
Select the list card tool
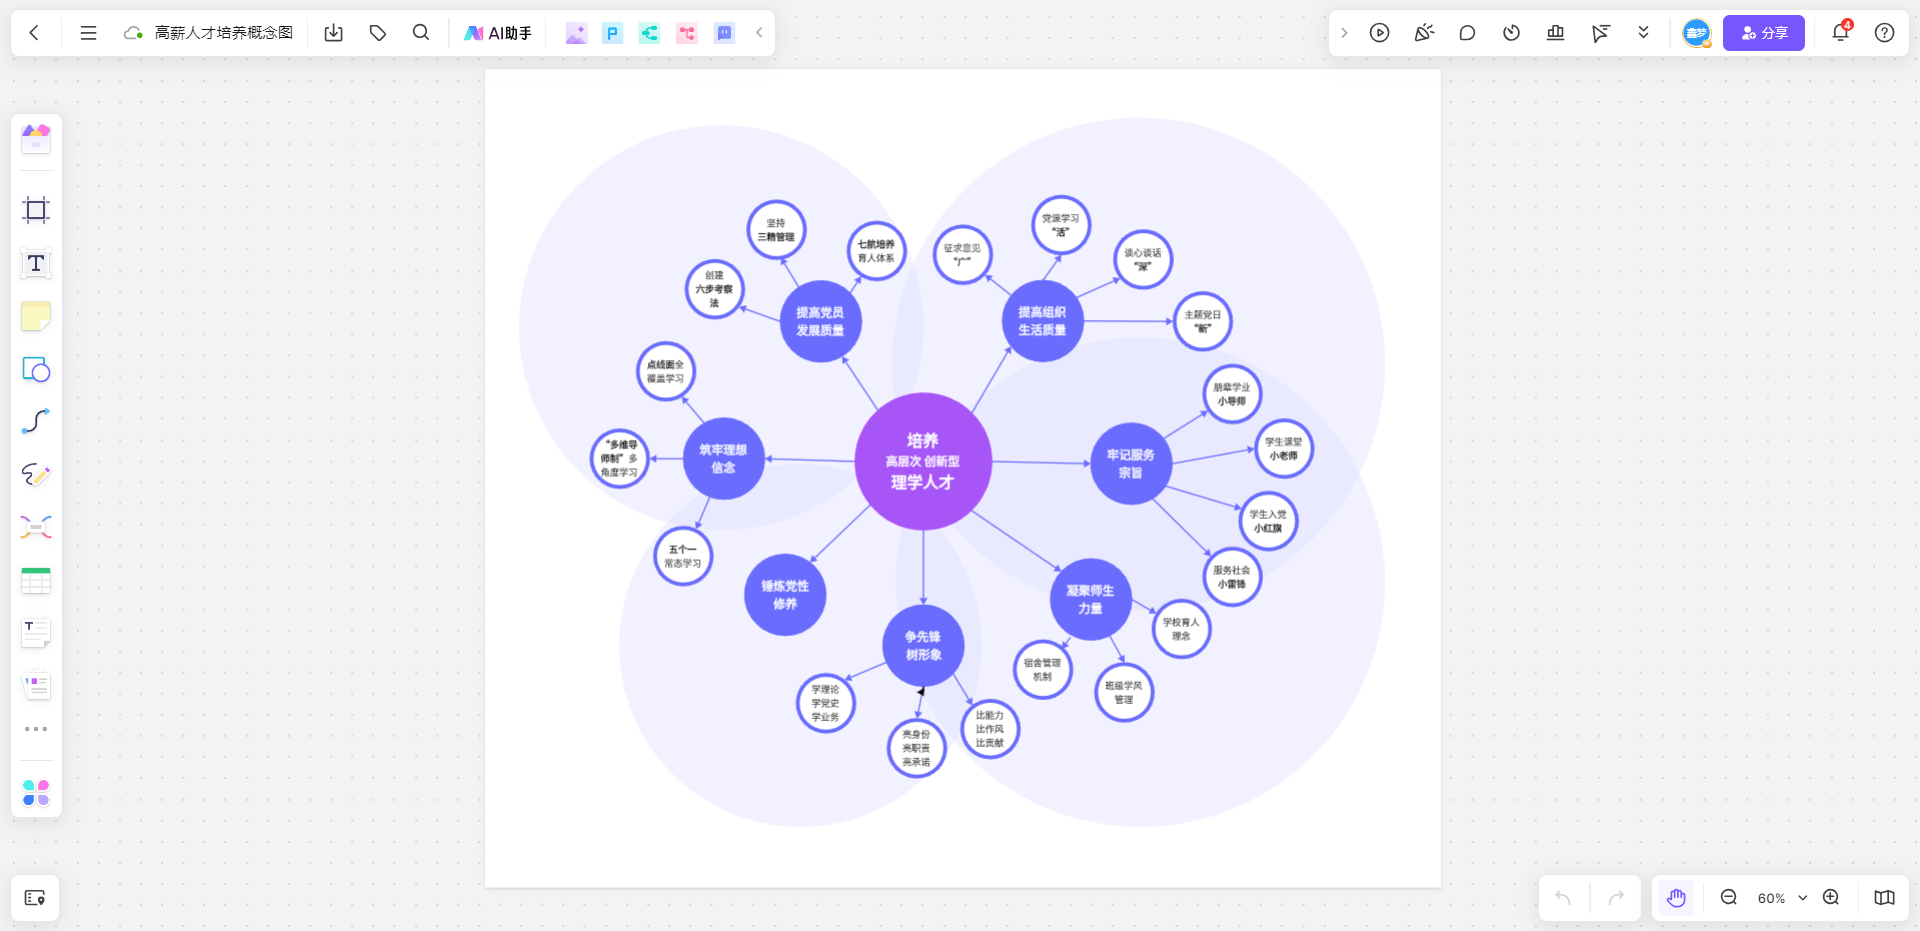[x=36, y=685]
